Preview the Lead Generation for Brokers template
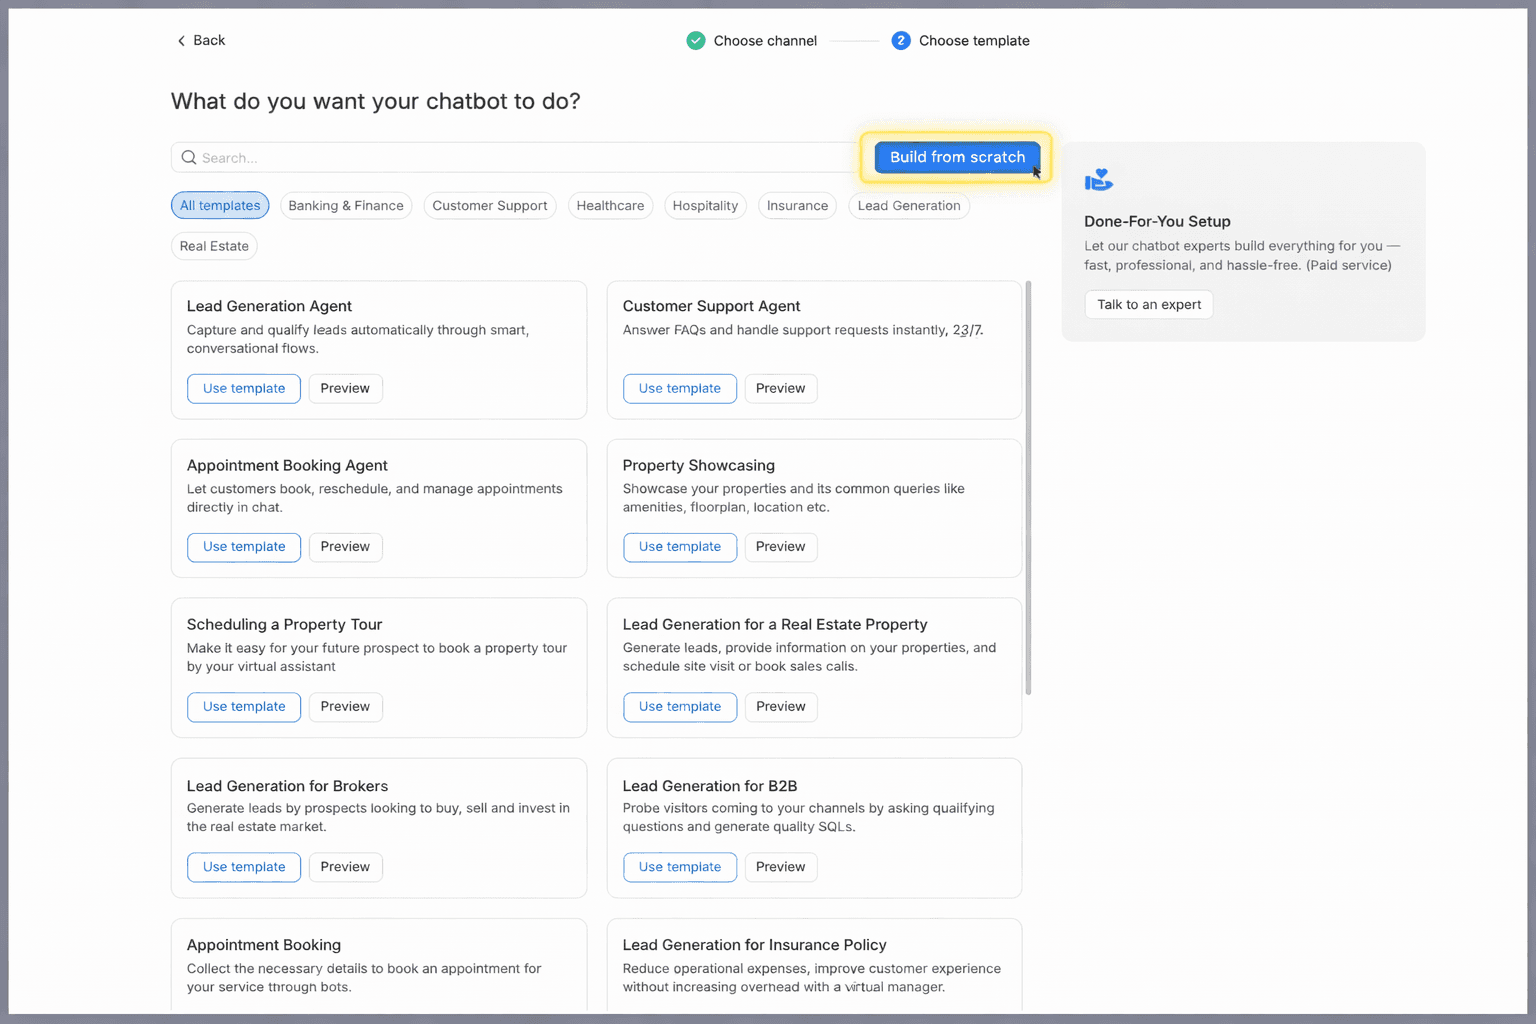1536x1024 pixels. [x=345, y=867]
